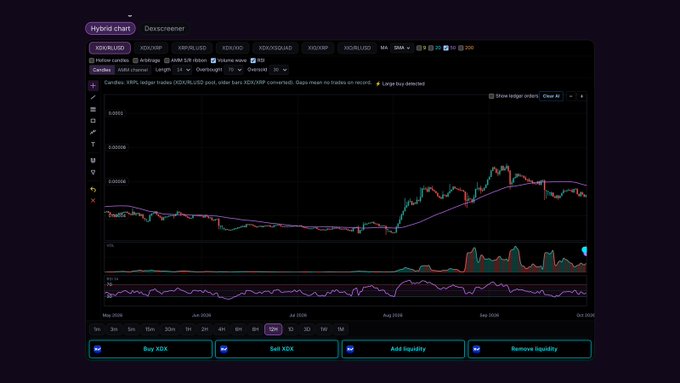Select the XIO/RLUSD pair tab

[357, 48]
